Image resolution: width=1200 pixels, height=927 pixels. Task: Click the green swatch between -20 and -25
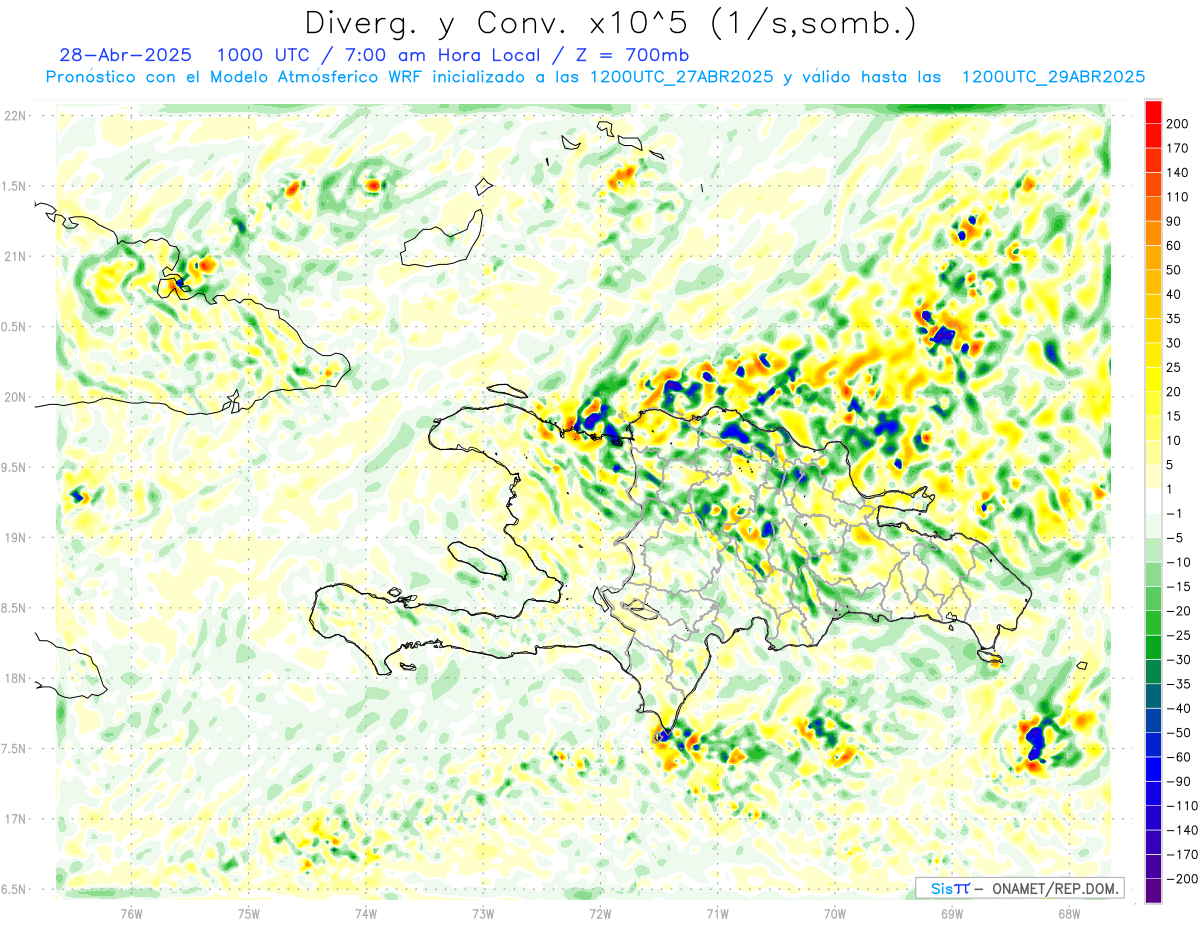coord(1153,623)
